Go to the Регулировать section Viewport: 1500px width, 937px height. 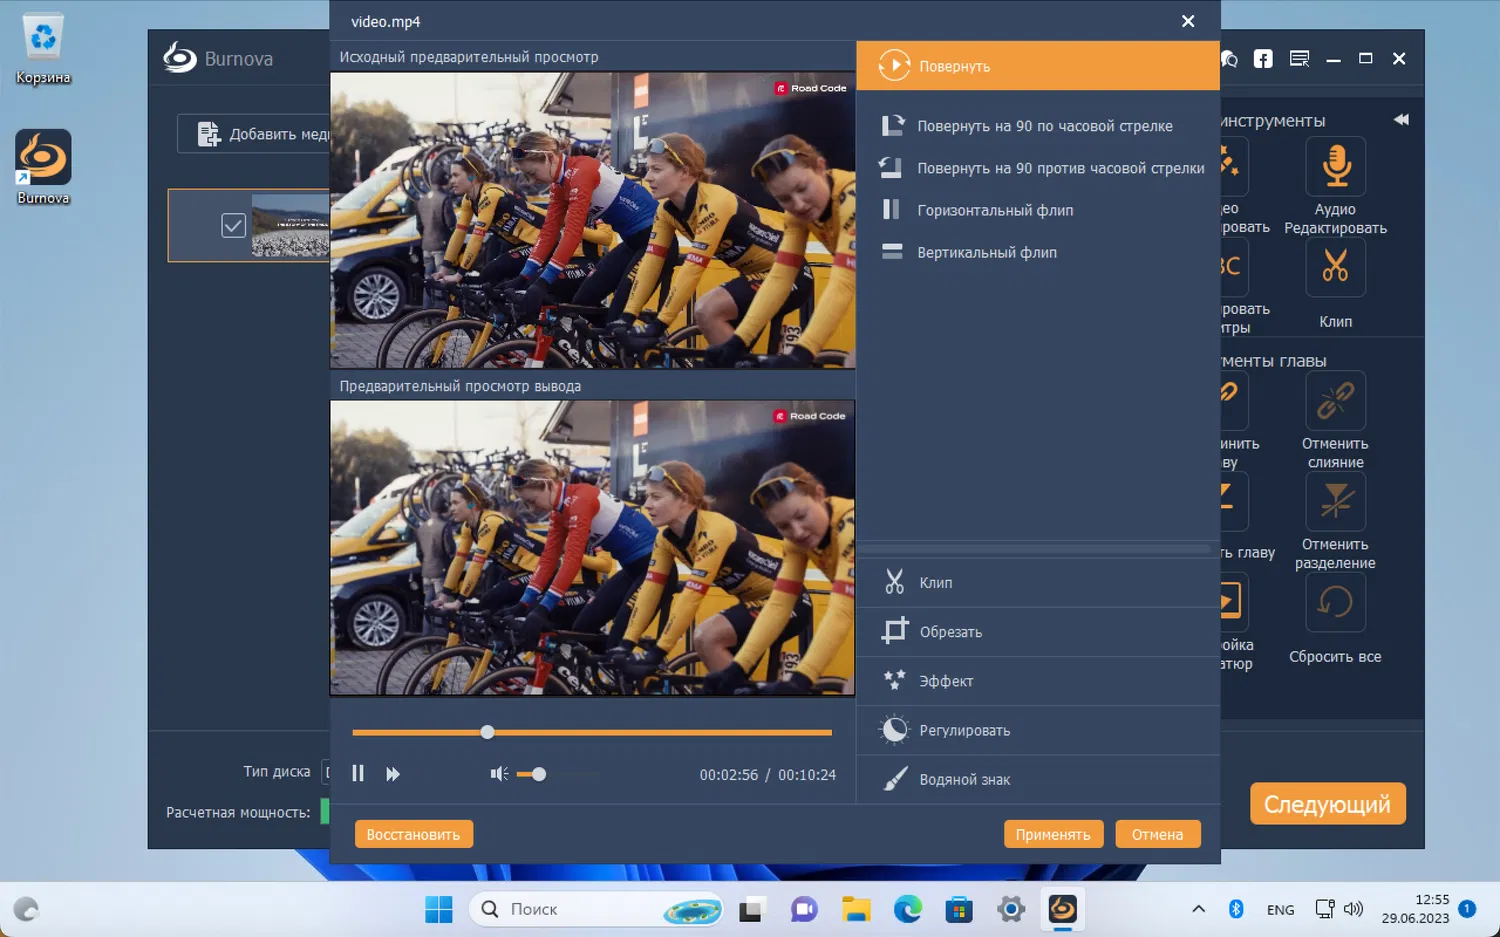point(1038,730)
